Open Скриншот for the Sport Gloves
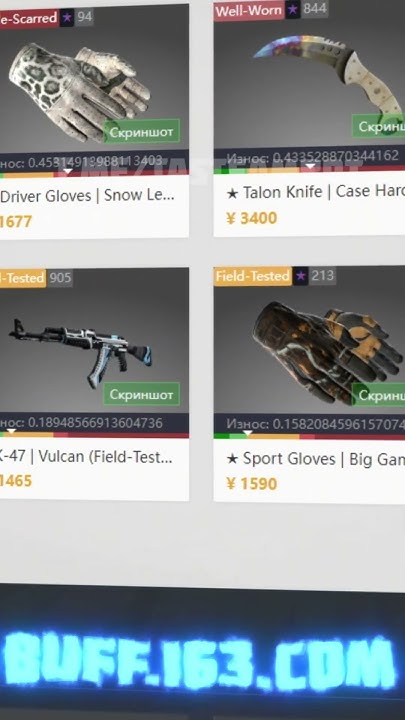This screenshot has height=720, width=405. pos(379,395)
